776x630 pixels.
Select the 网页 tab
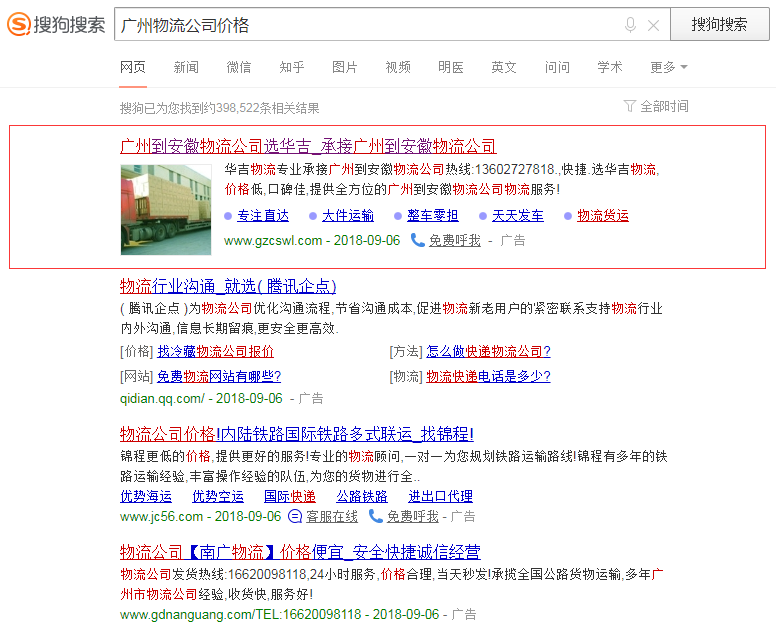133,67
